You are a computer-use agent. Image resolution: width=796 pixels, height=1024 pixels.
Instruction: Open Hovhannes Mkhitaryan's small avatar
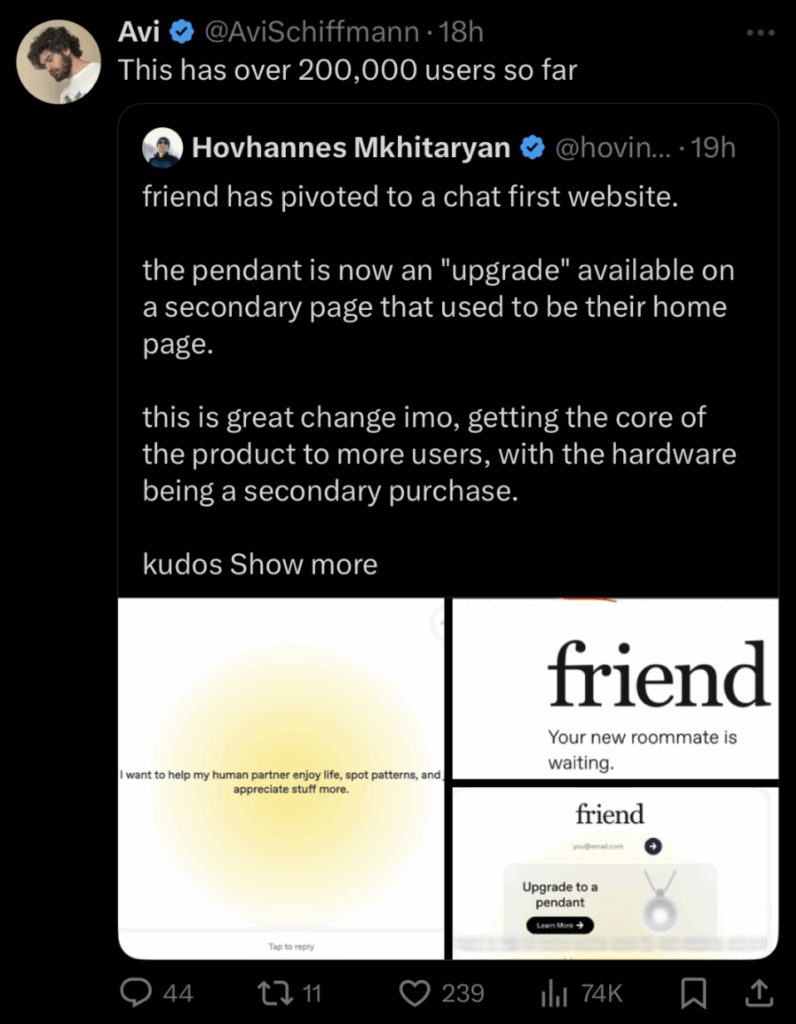click(x=163, y=149)
